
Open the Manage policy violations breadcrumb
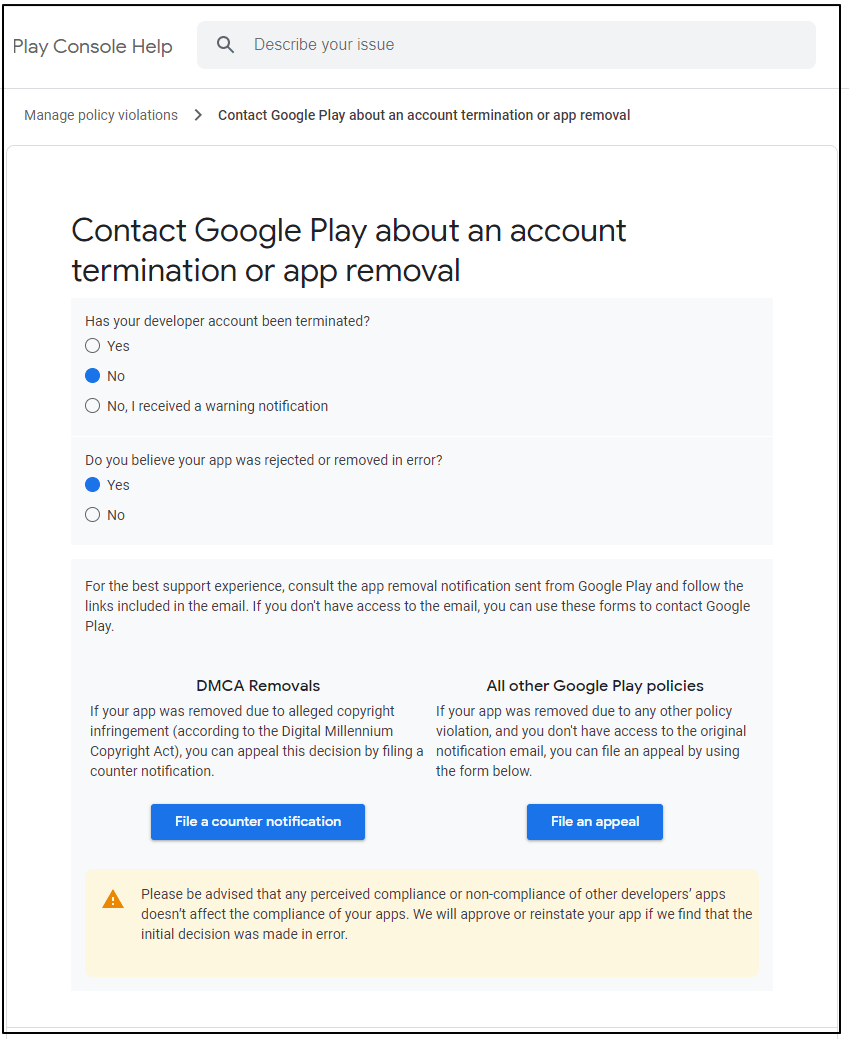pos(101,115)
